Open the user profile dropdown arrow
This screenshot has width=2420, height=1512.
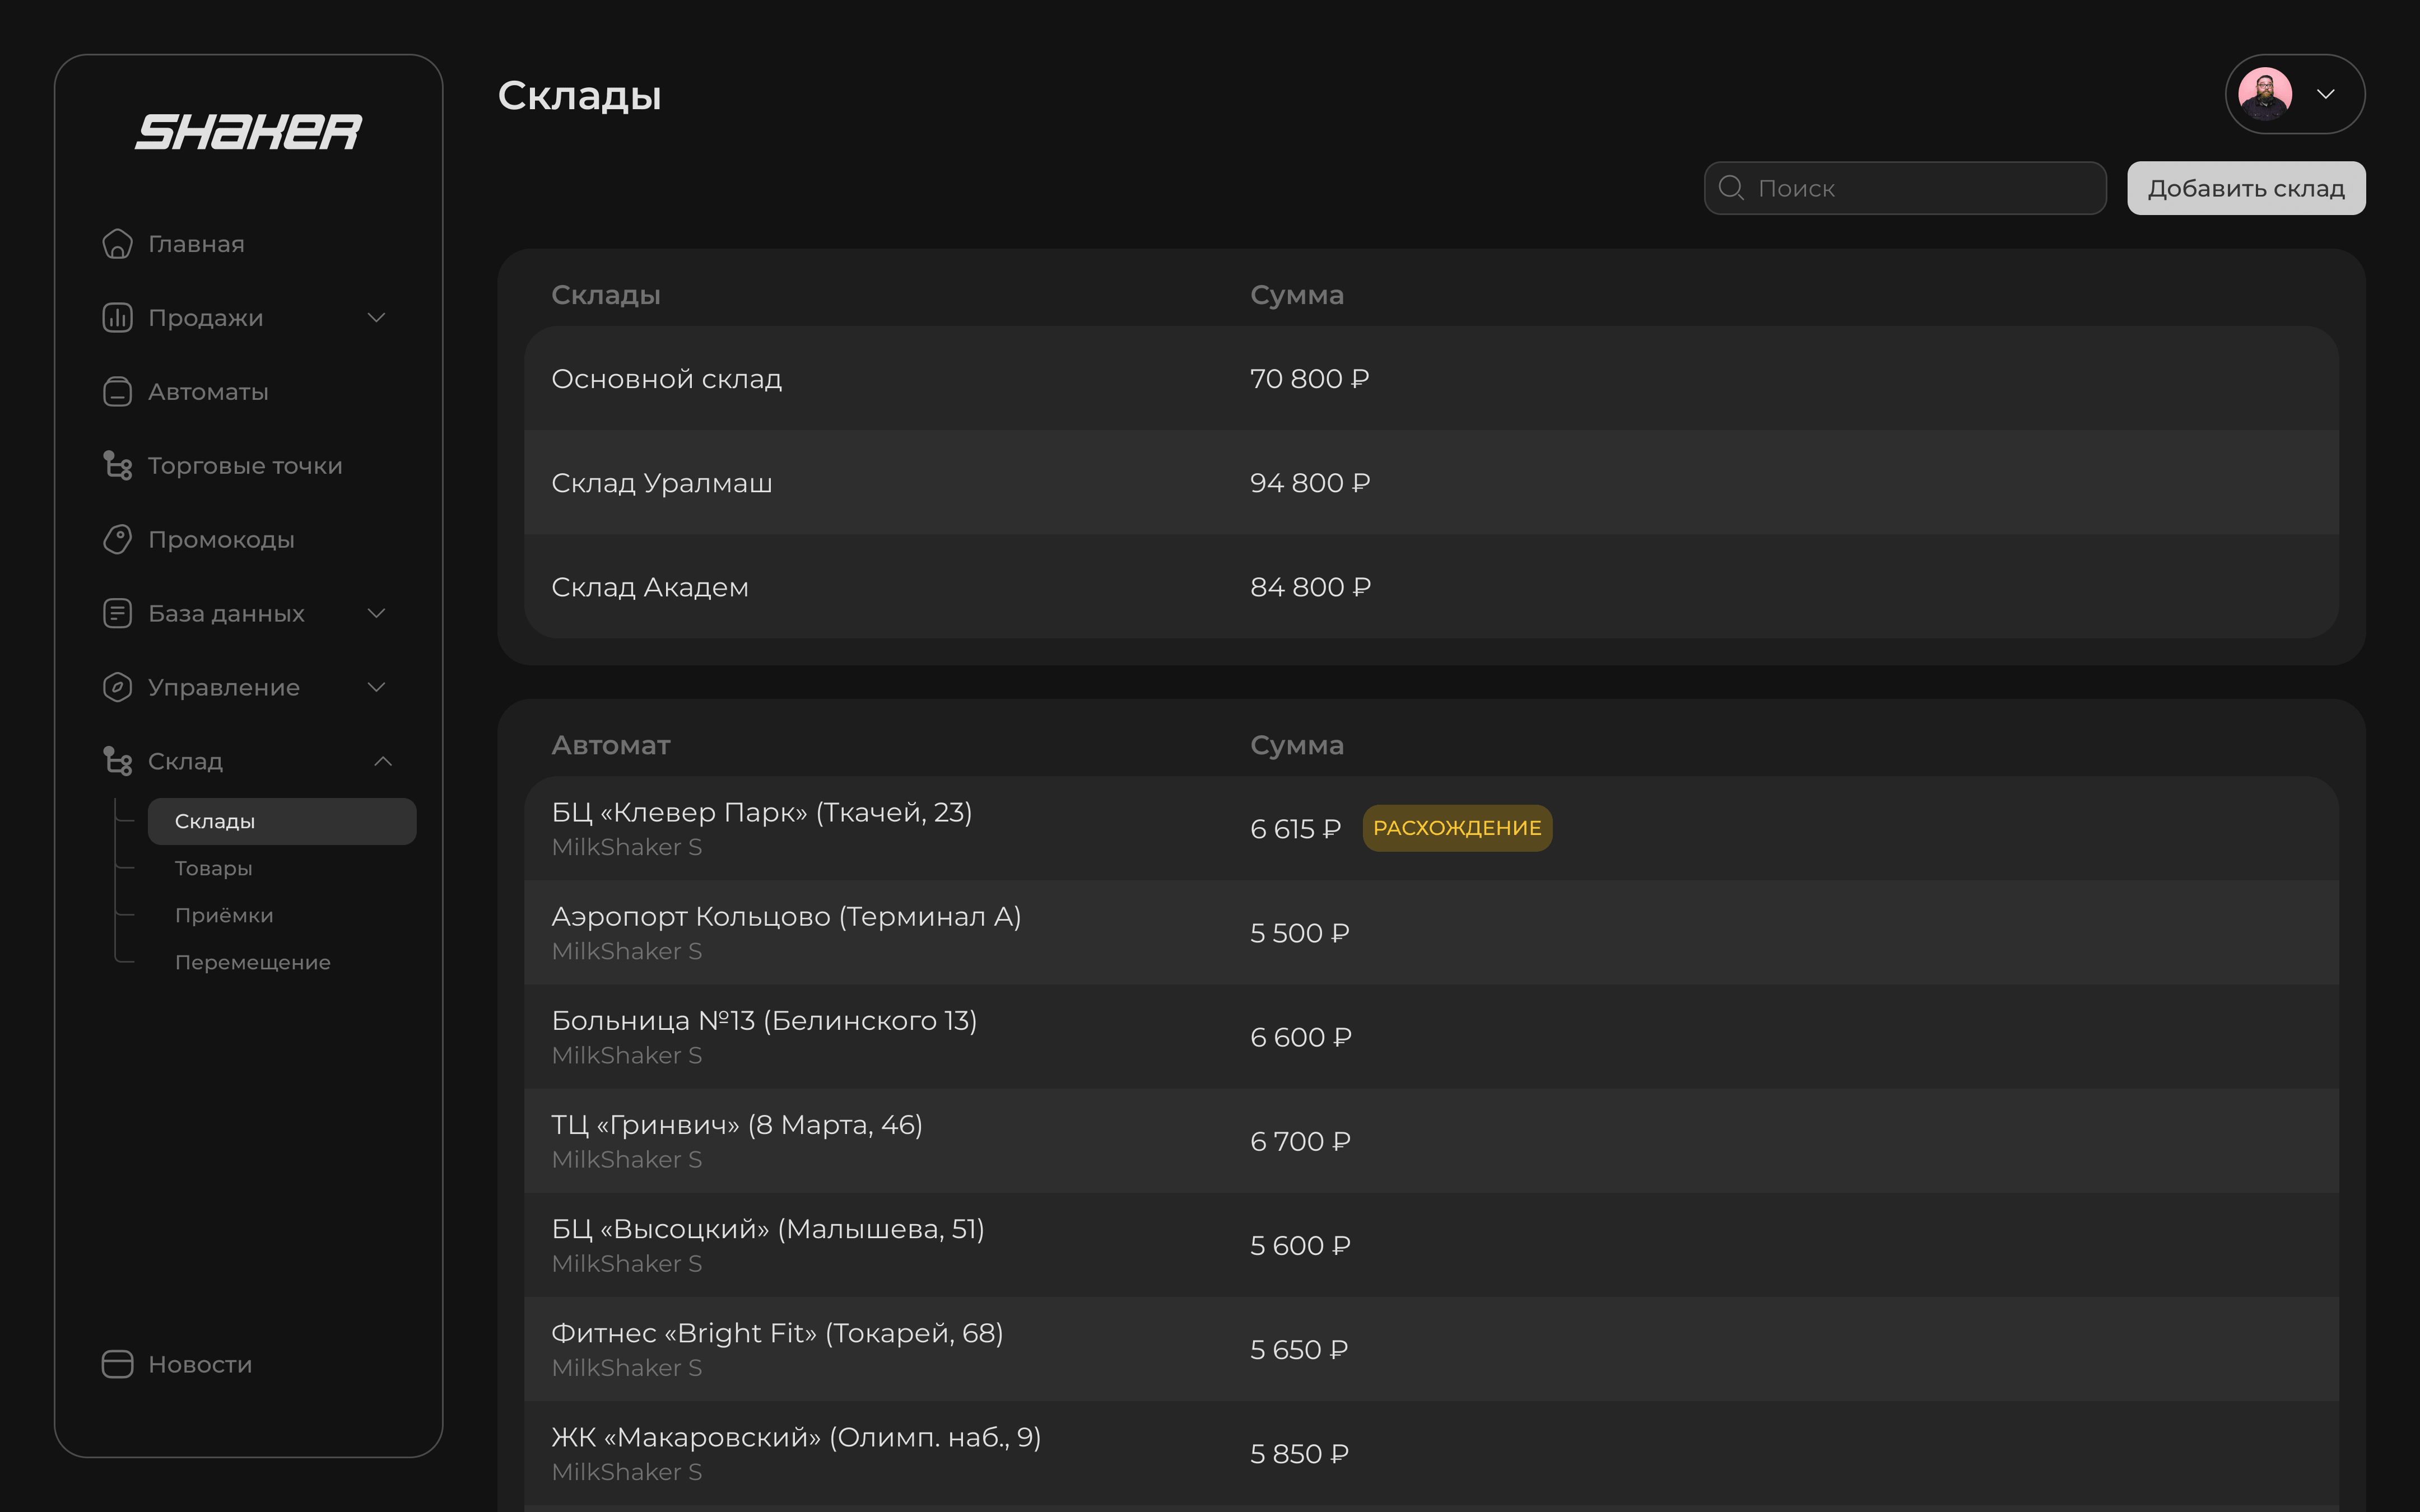tap(2326, 94)
